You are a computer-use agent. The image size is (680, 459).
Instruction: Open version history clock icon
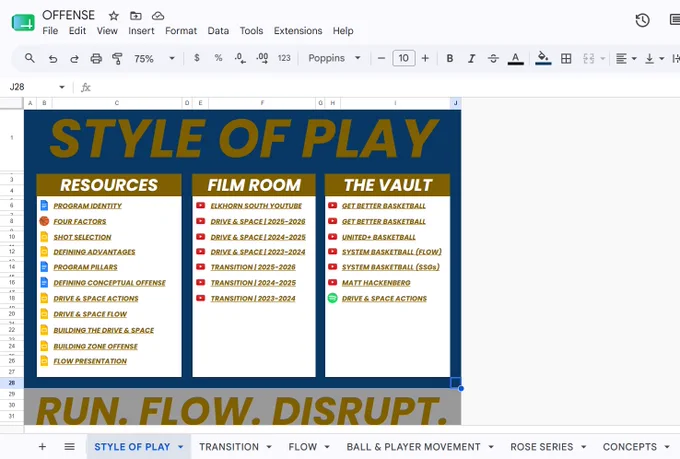[642, 20]
